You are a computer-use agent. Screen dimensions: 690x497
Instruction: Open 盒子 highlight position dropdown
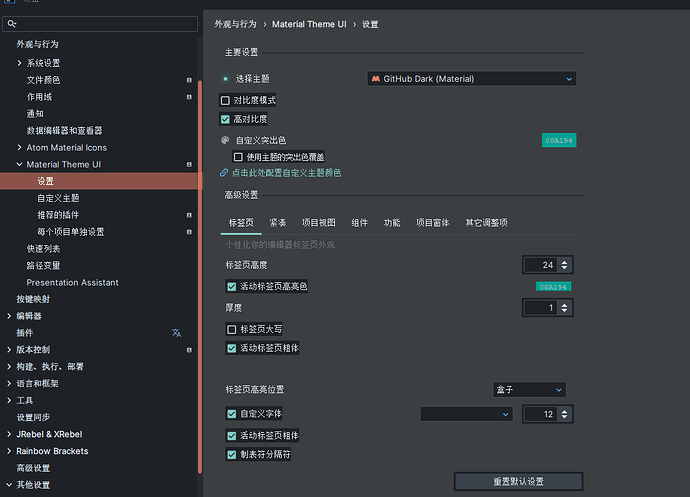pyautogui.click(x=529, y=390)
